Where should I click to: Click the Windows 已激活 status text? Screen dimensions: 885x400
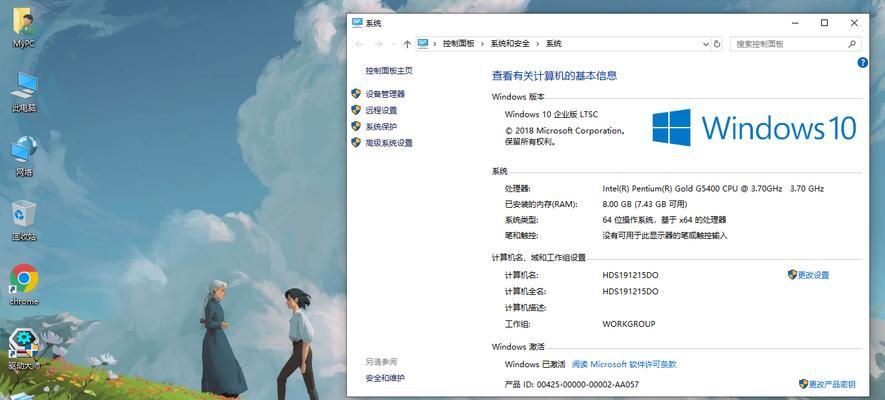coord(534,364)
